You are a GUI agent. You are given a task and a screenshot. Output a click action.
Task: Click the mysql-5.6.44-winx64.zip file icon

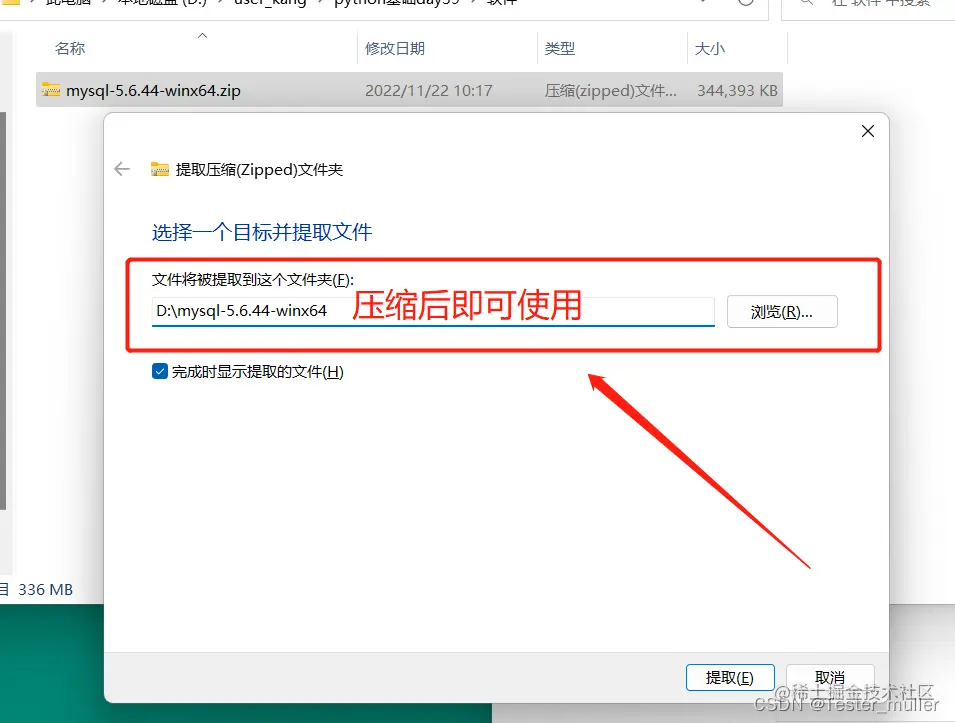pos(52,90)
